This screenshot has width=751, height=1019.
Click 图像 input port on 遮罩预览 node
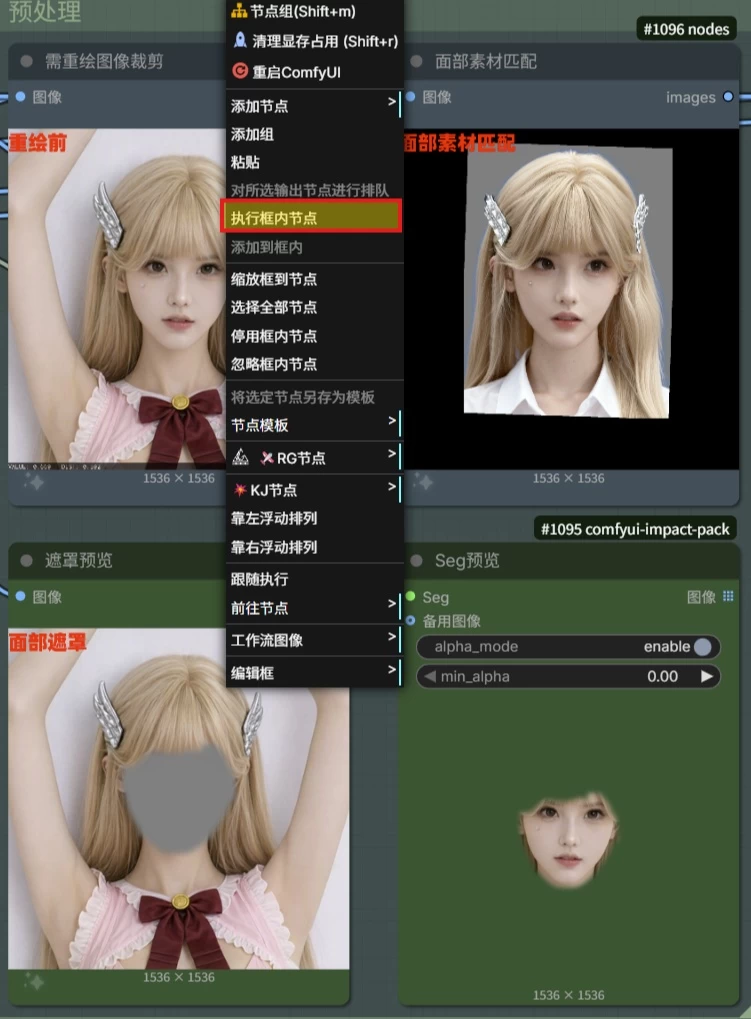[x=20, y=596]
